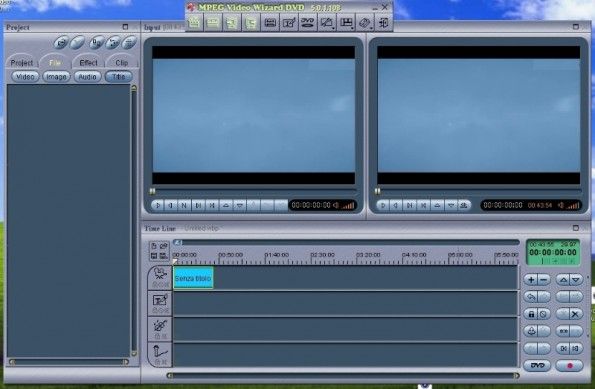The height and width of the screenshot is (389, 595).
Task: Click open folder icon beside timeline ruler
Action: (164, 246)
